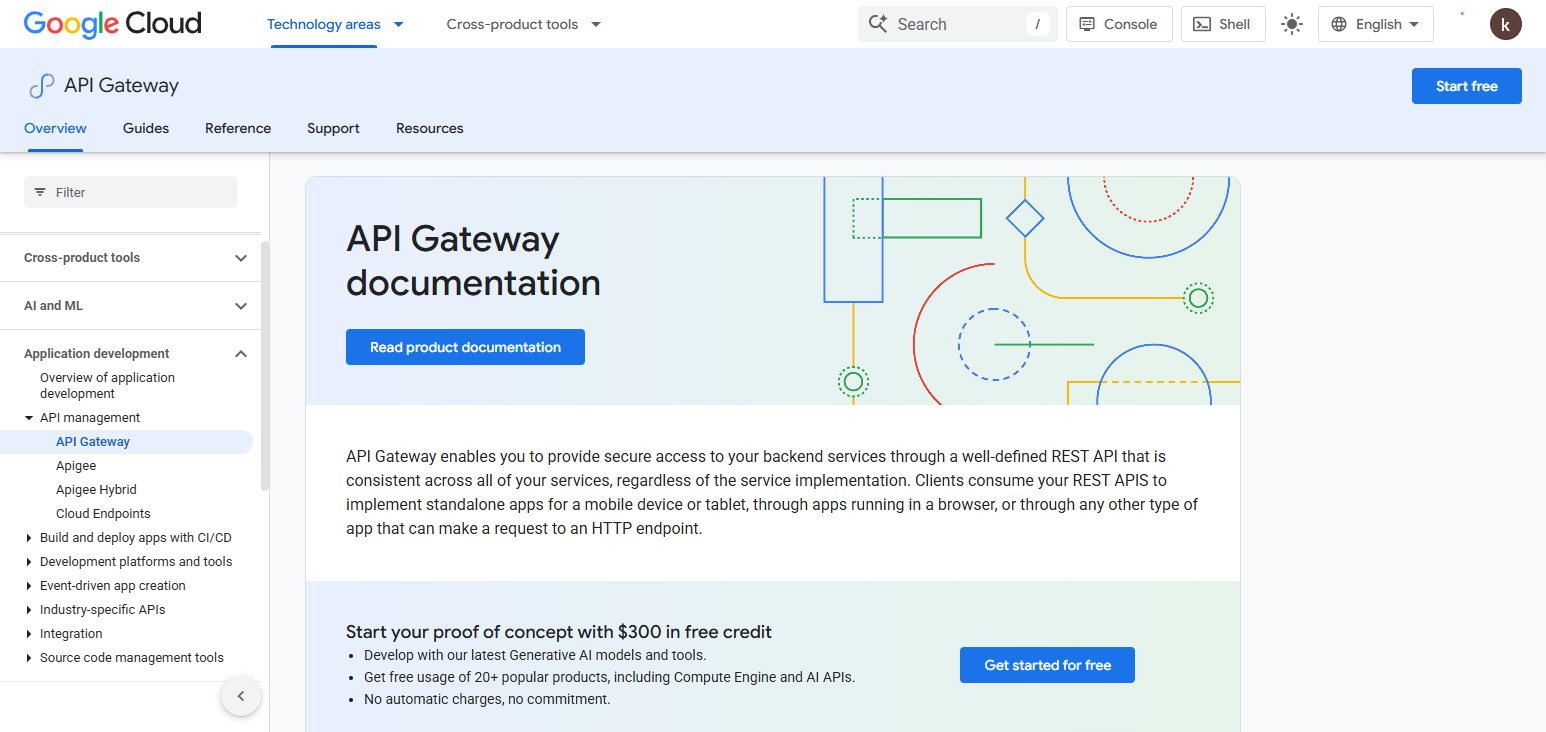The image size is (1546, 732).
Task: Click the sidebar vertical scrollbar
Action: (x=265, y=365)
